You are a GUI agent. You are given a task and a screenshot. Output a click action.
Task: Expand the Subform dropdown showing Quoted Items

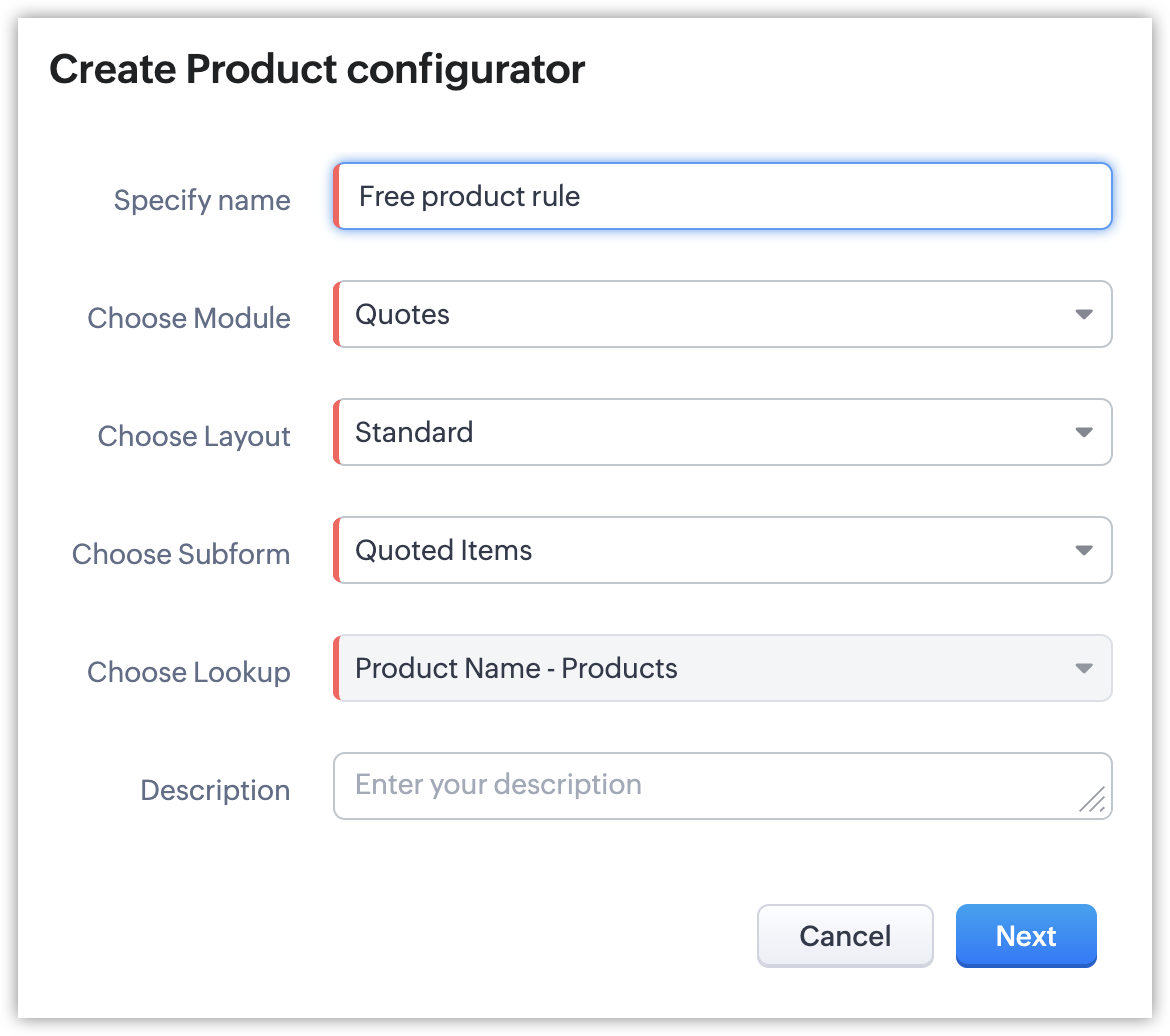pyautogui.click(x=700, y=551)
